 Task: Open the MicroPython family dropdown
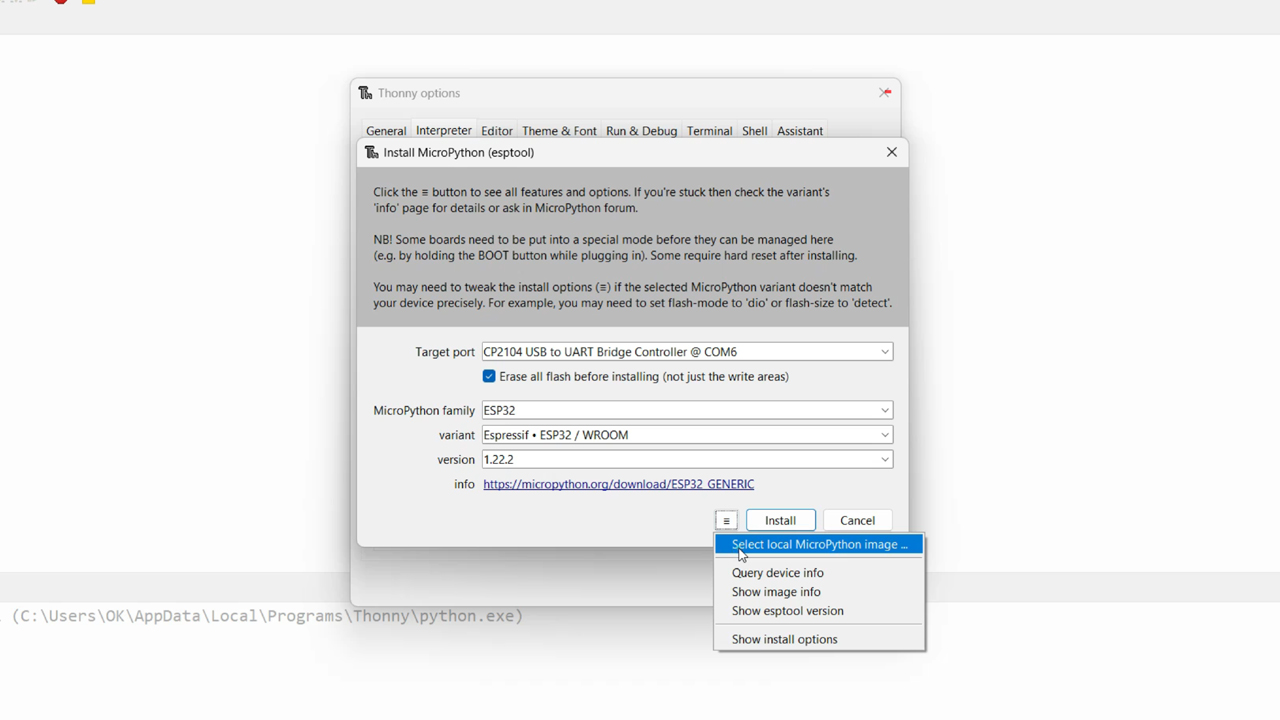coord(885,410)
